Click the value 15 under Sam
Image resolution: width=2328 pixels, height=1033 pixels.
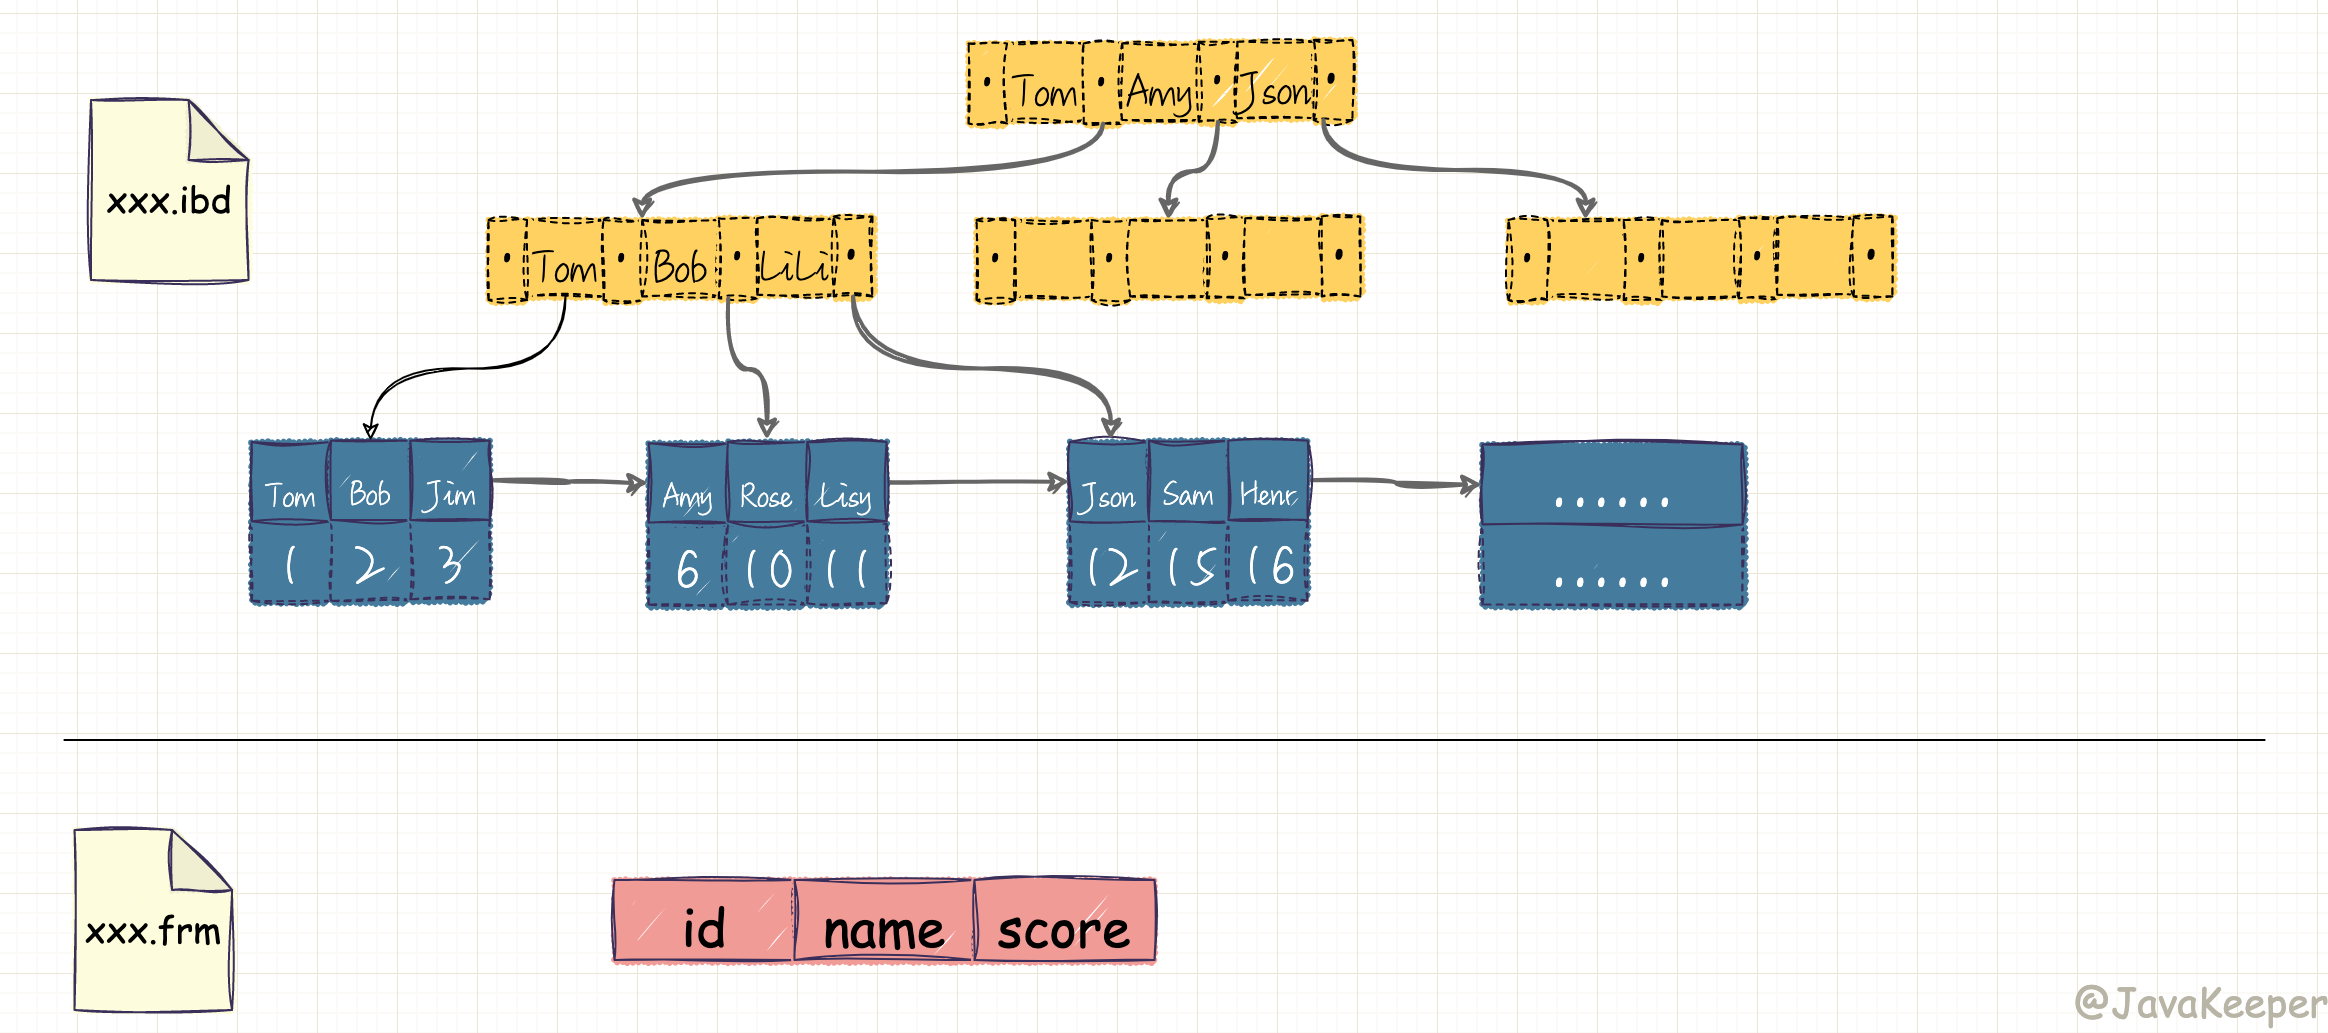[1188, 567]
